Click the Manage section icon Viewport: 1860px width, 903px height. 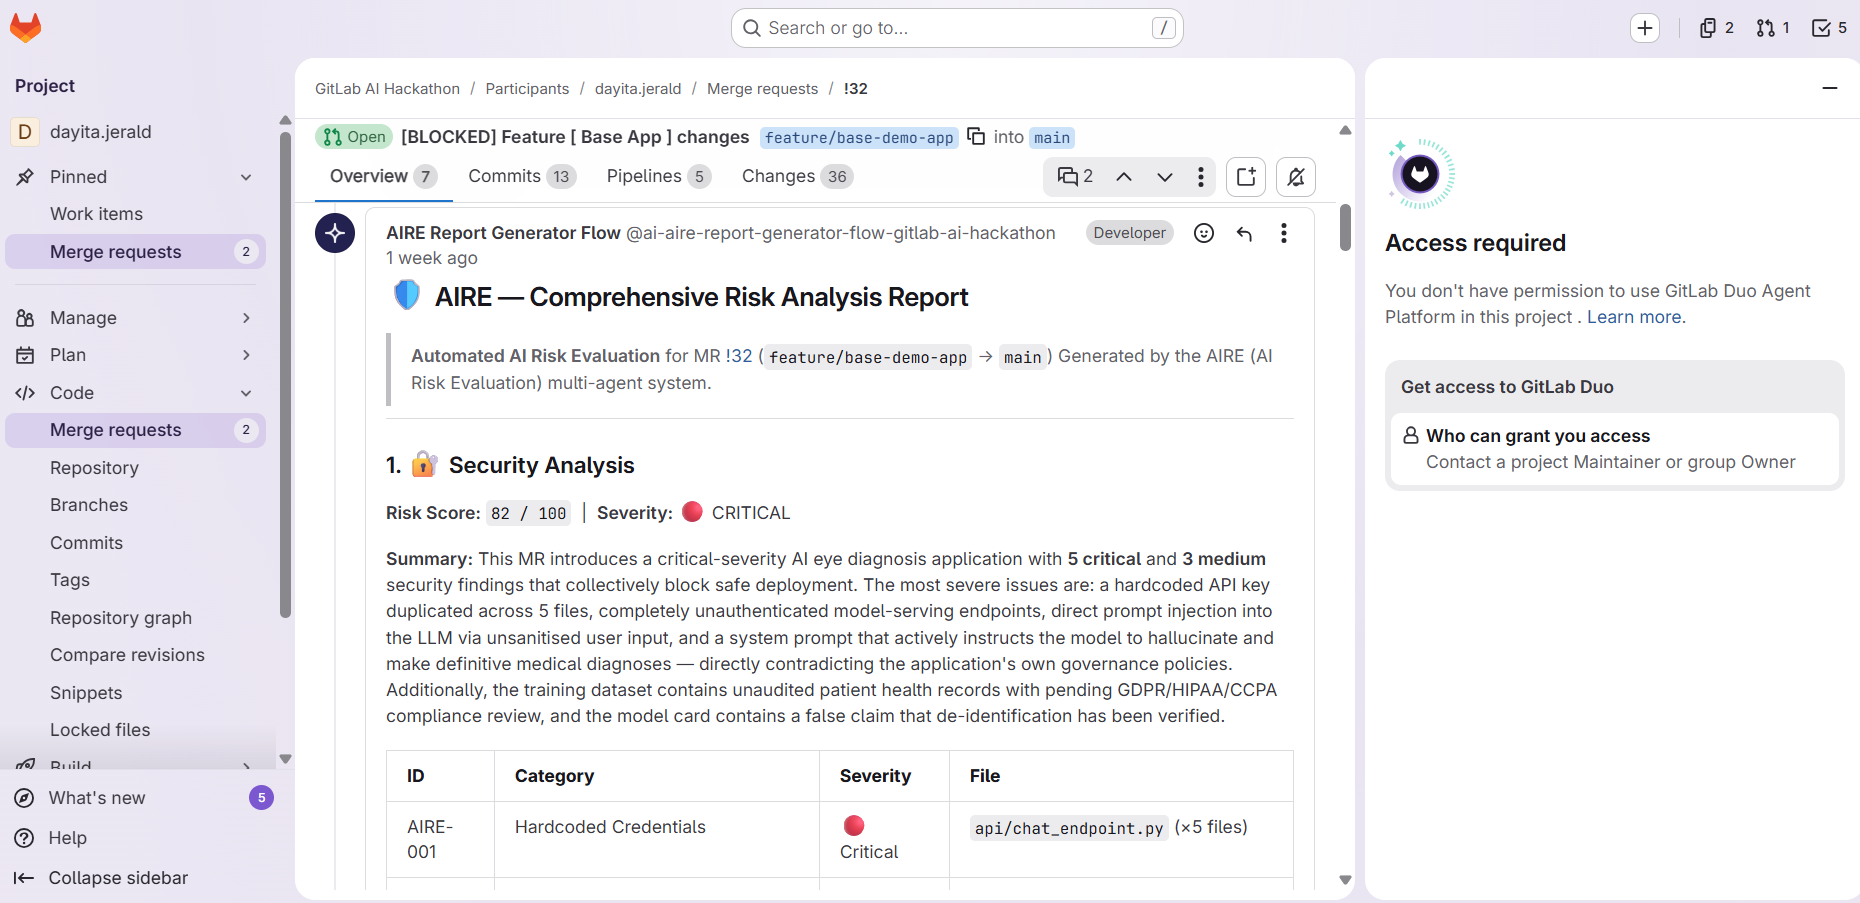pyautogui.click(x=25, y=318)
